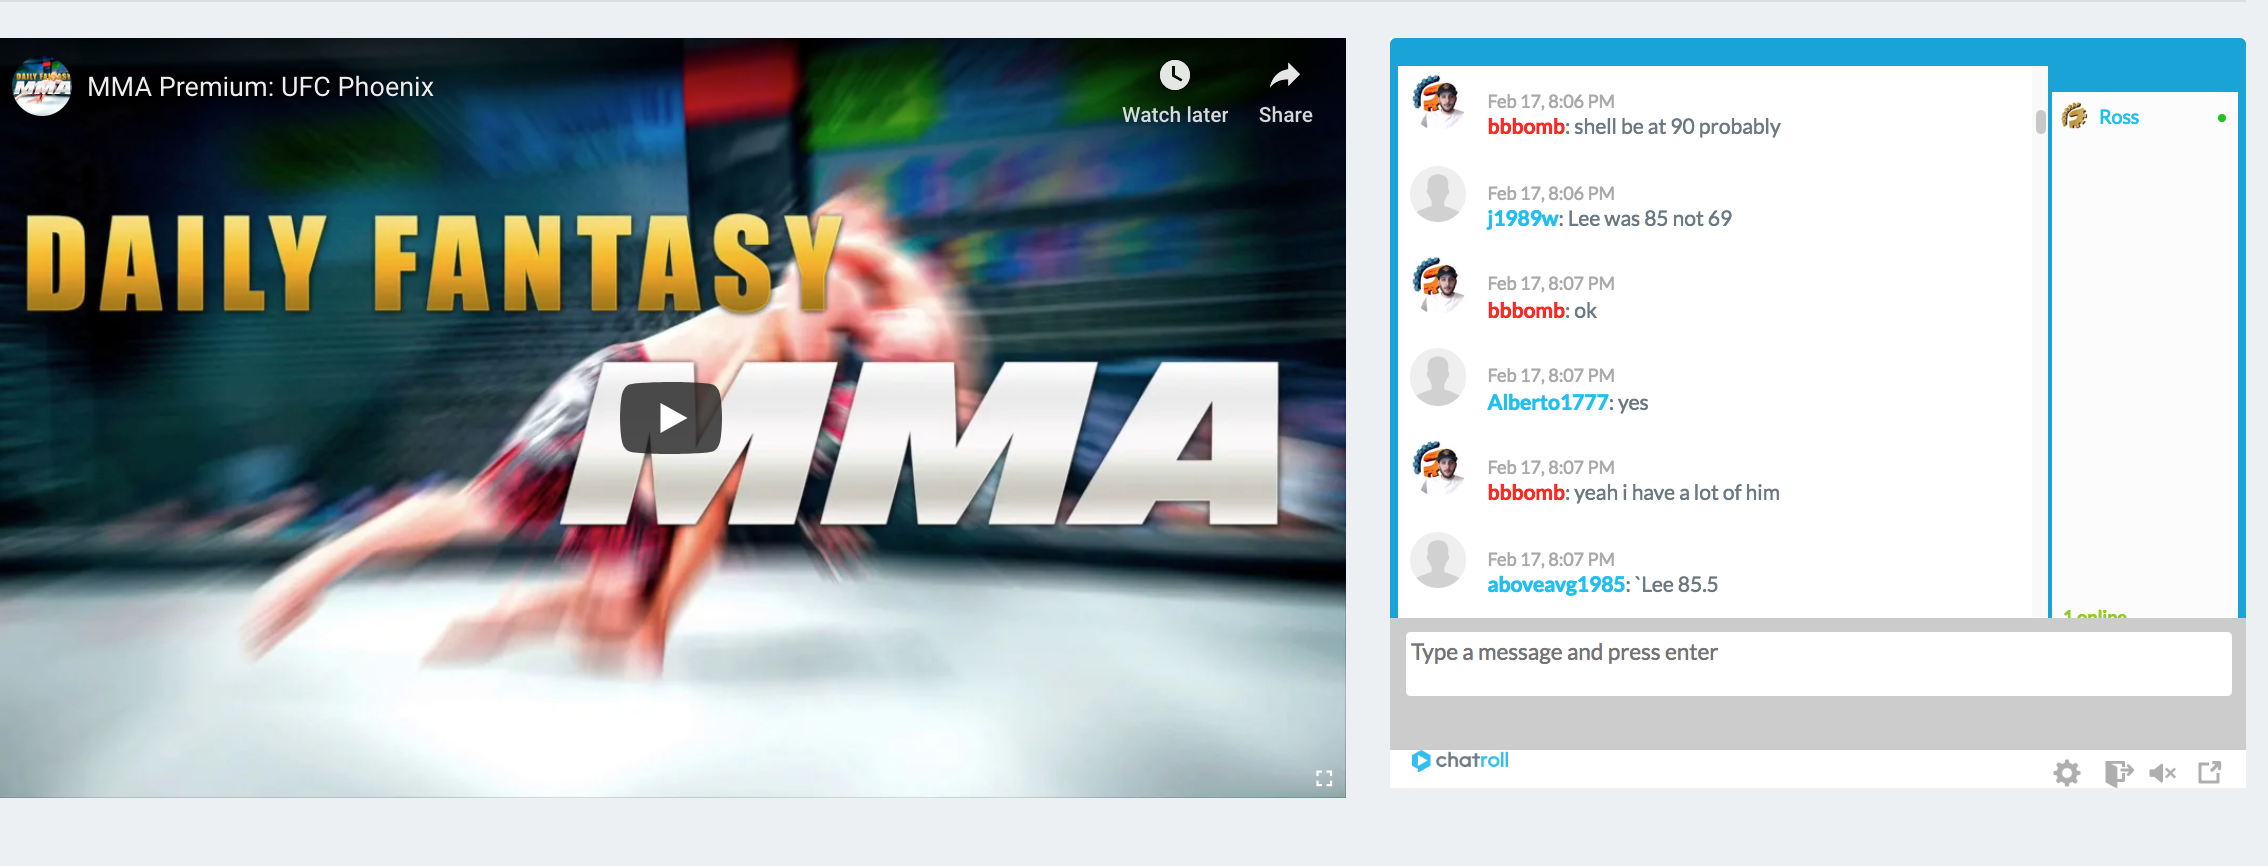Click the chat messages scrollbar thumb
2268x866 pixels.
pyautogui.click(x=2040, y=121)
